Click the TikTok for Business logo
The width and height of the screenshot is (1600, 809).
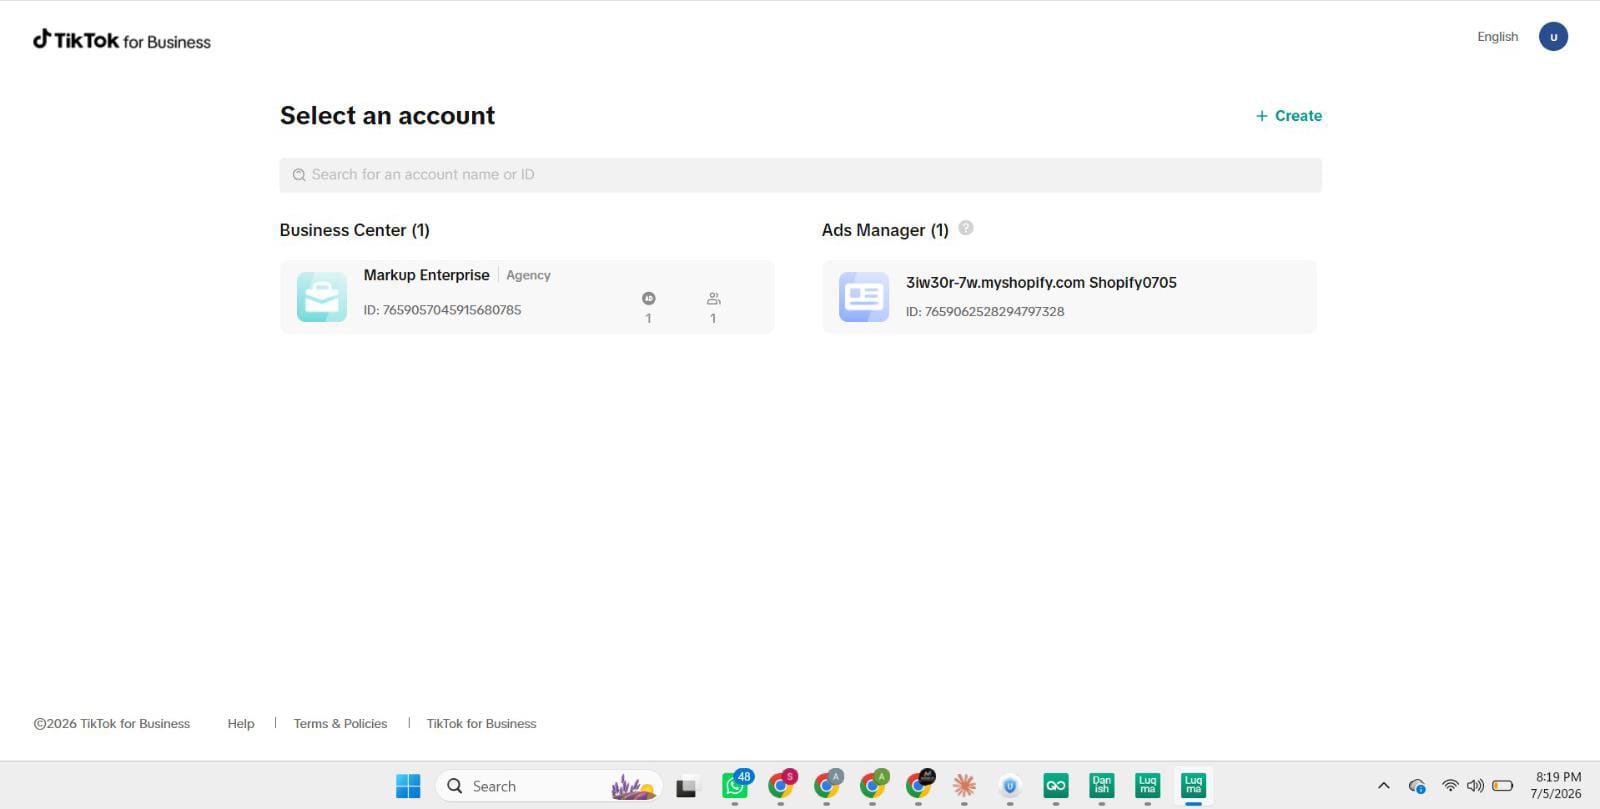122,40
